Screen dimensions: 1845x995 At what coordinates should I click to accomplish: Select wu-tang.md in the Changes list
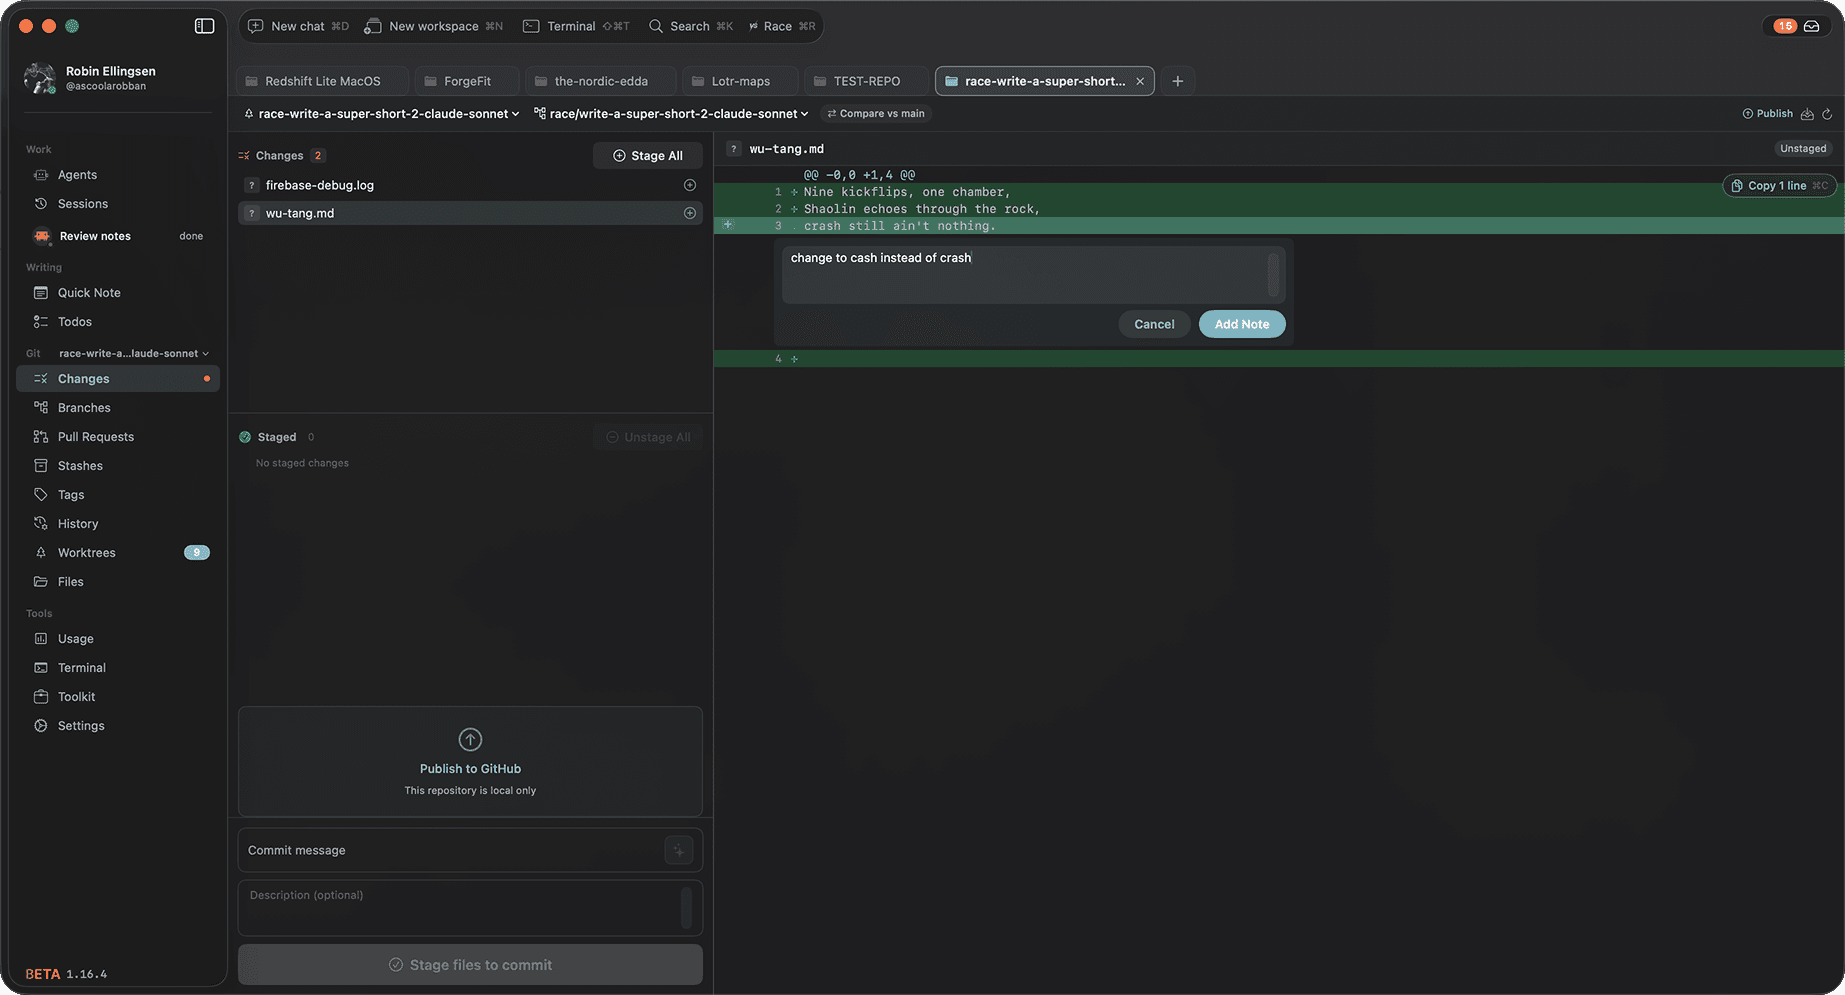[470, 213]
